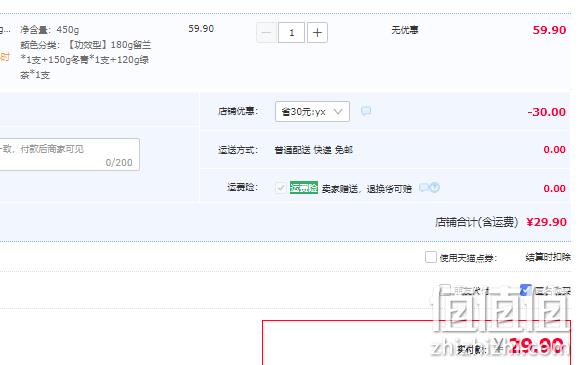The height and width of the screenshot is (365, 580).
Task: Increase item quantity with the plus button
Action: (317, 33)
